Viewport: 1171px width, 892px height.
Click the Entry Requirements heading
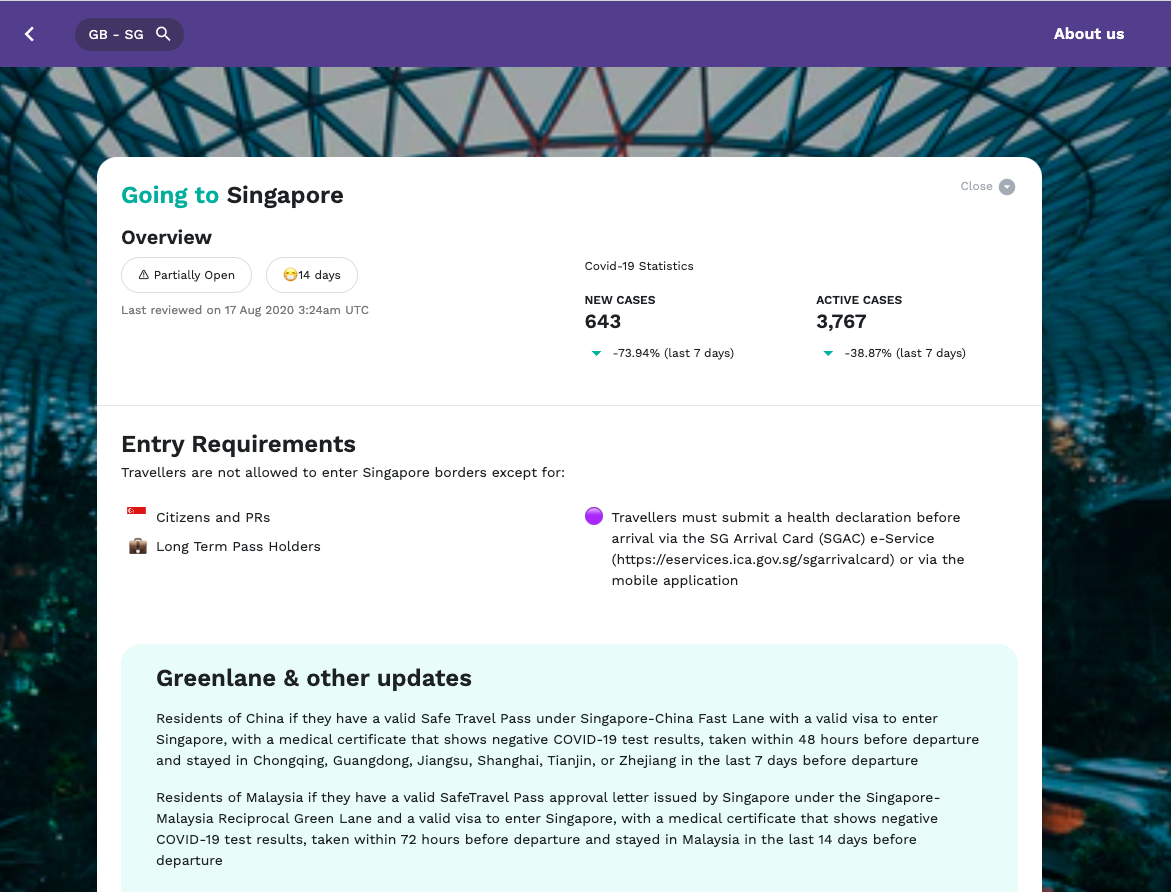[x=238, y=444]
